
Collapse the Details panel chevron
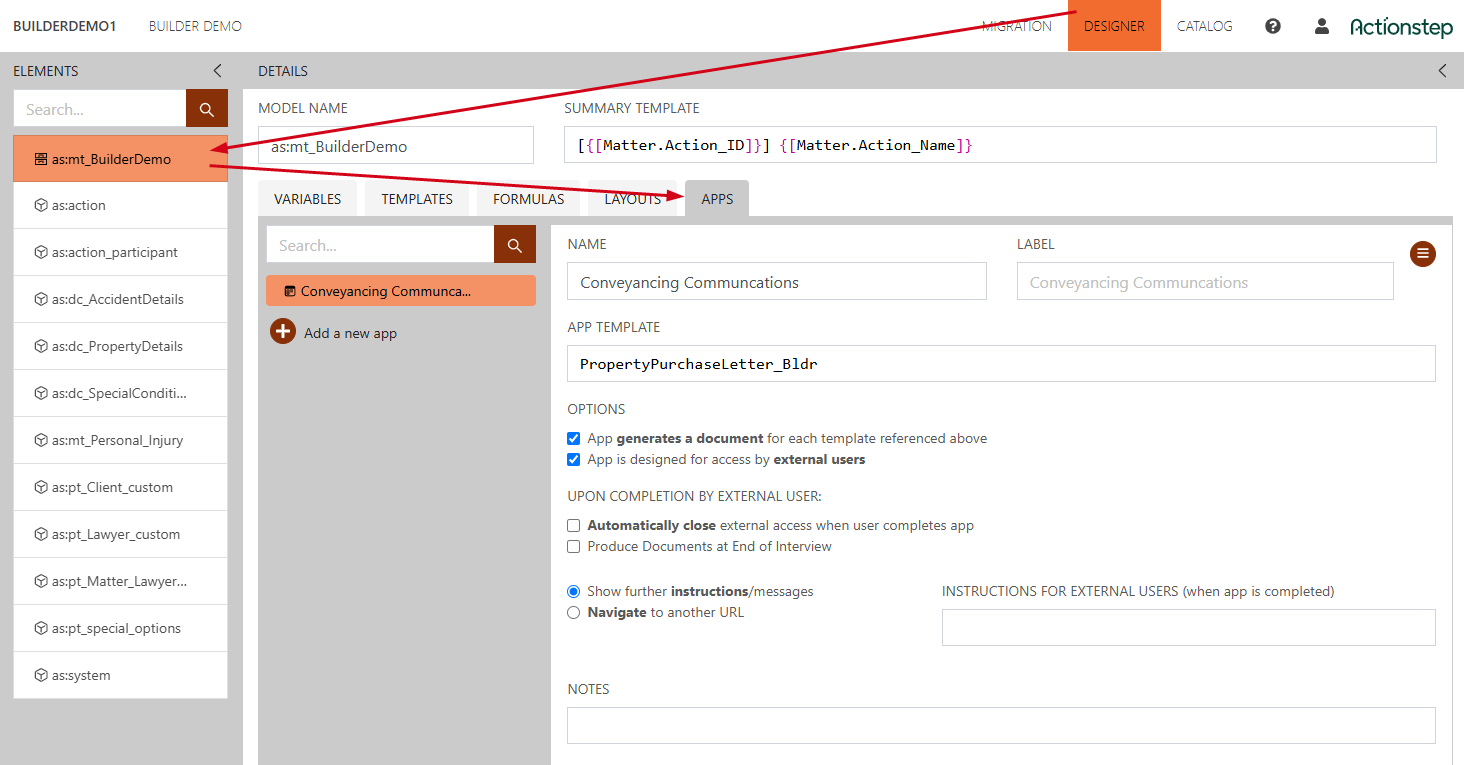[1442, 71]
